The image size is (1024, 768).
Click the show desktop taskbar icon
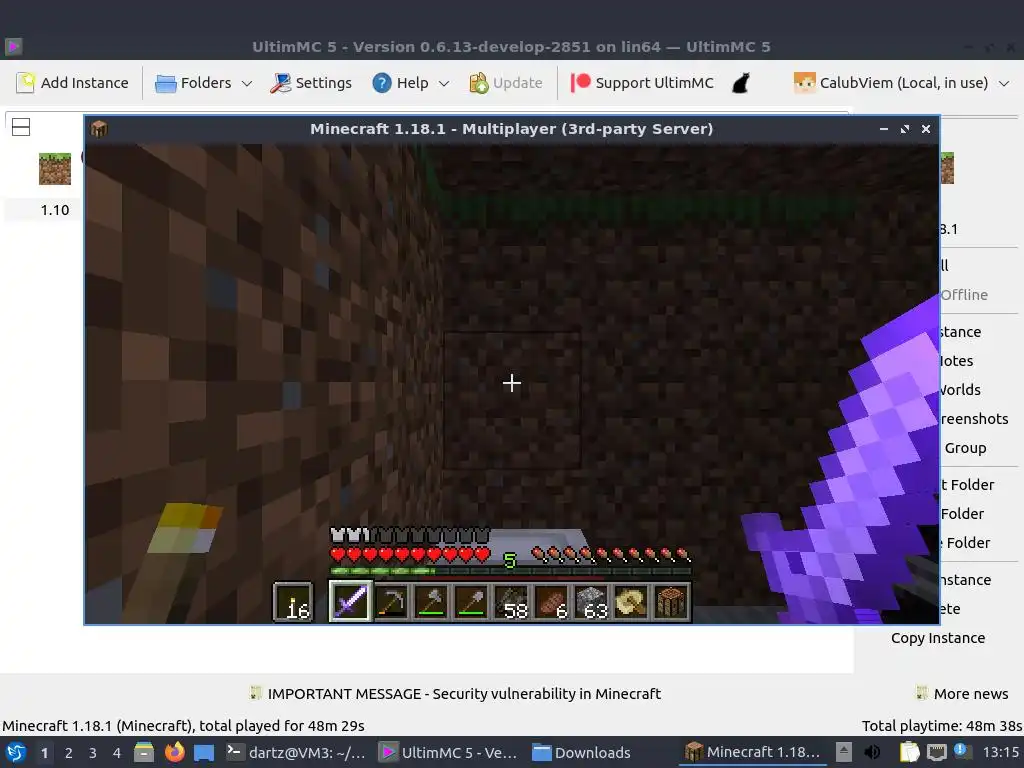click(x=204, y=752)
